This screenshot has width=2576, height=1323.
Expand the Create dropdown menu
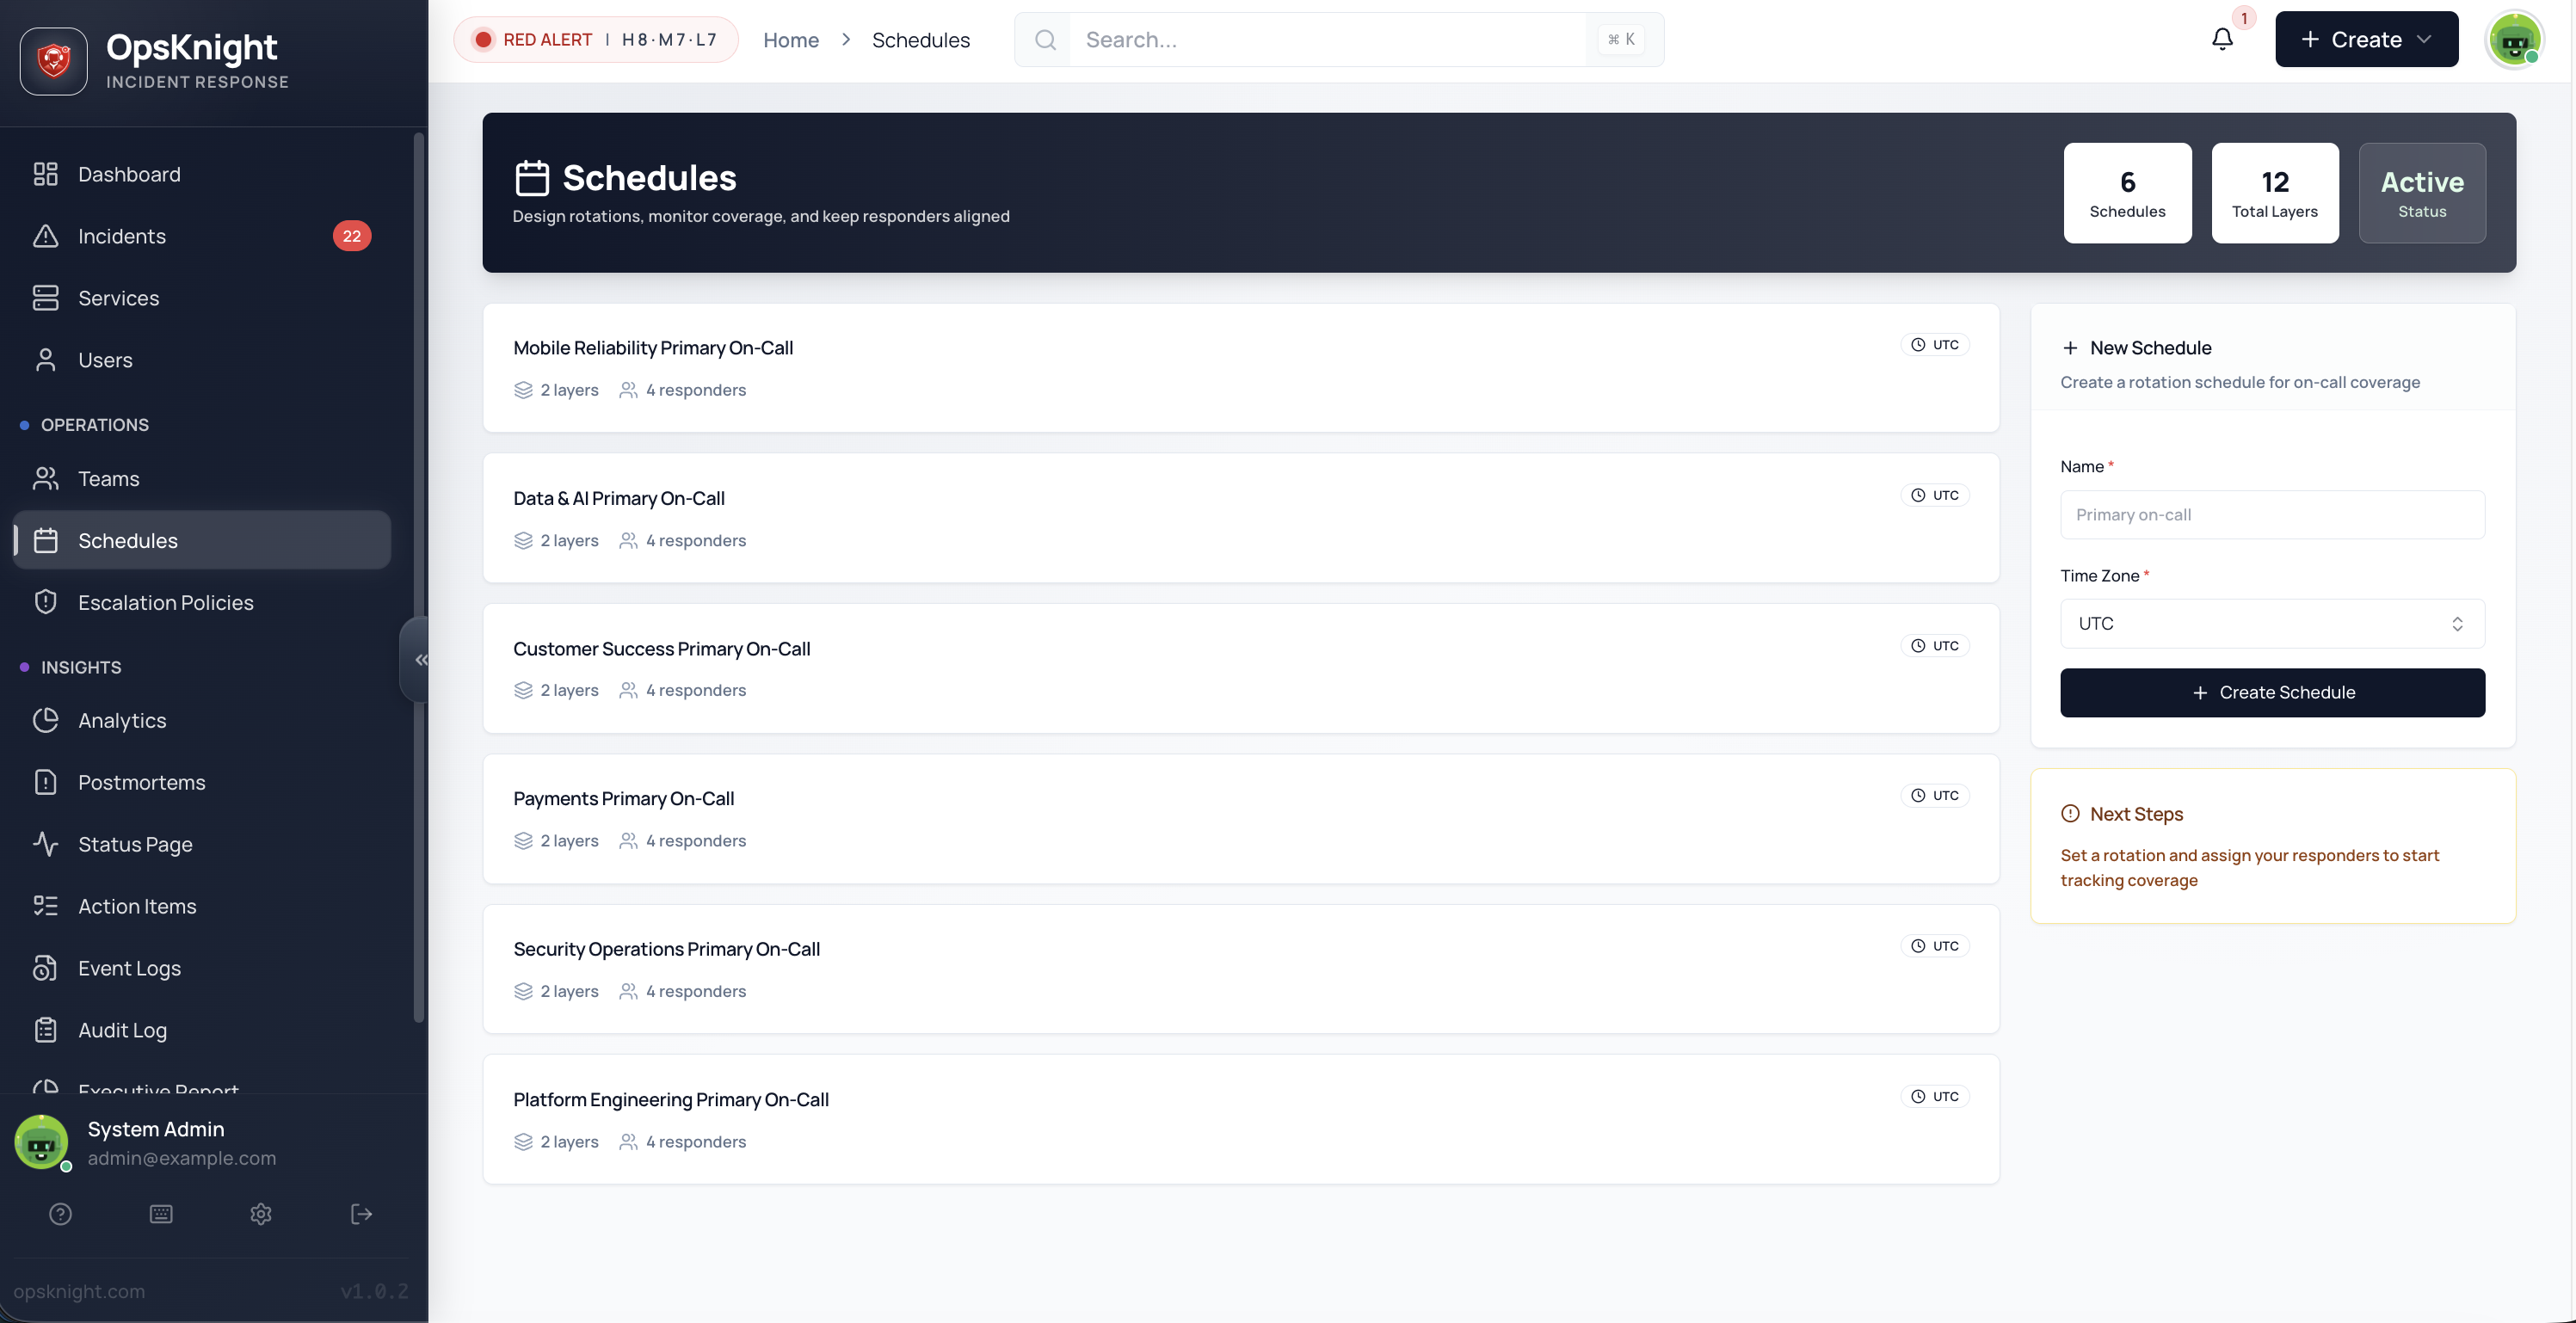[2365, 40]
